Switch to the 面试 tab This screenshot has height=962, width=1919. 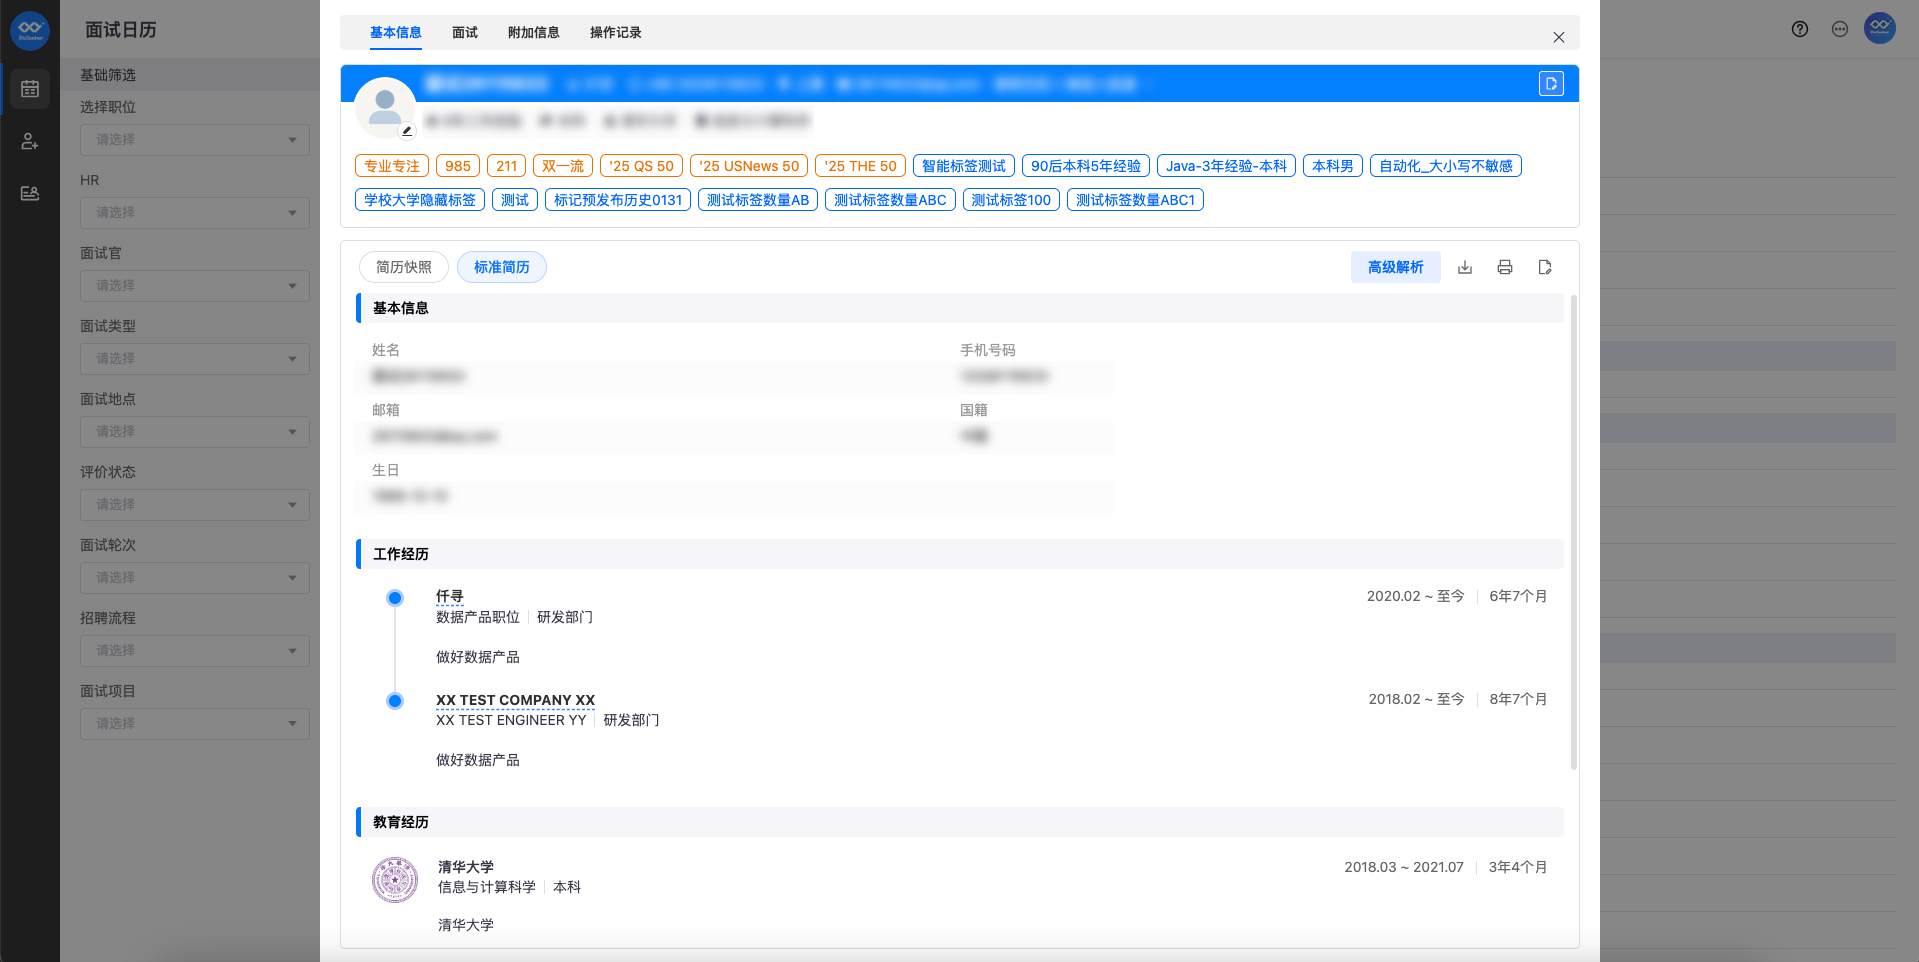465,33
